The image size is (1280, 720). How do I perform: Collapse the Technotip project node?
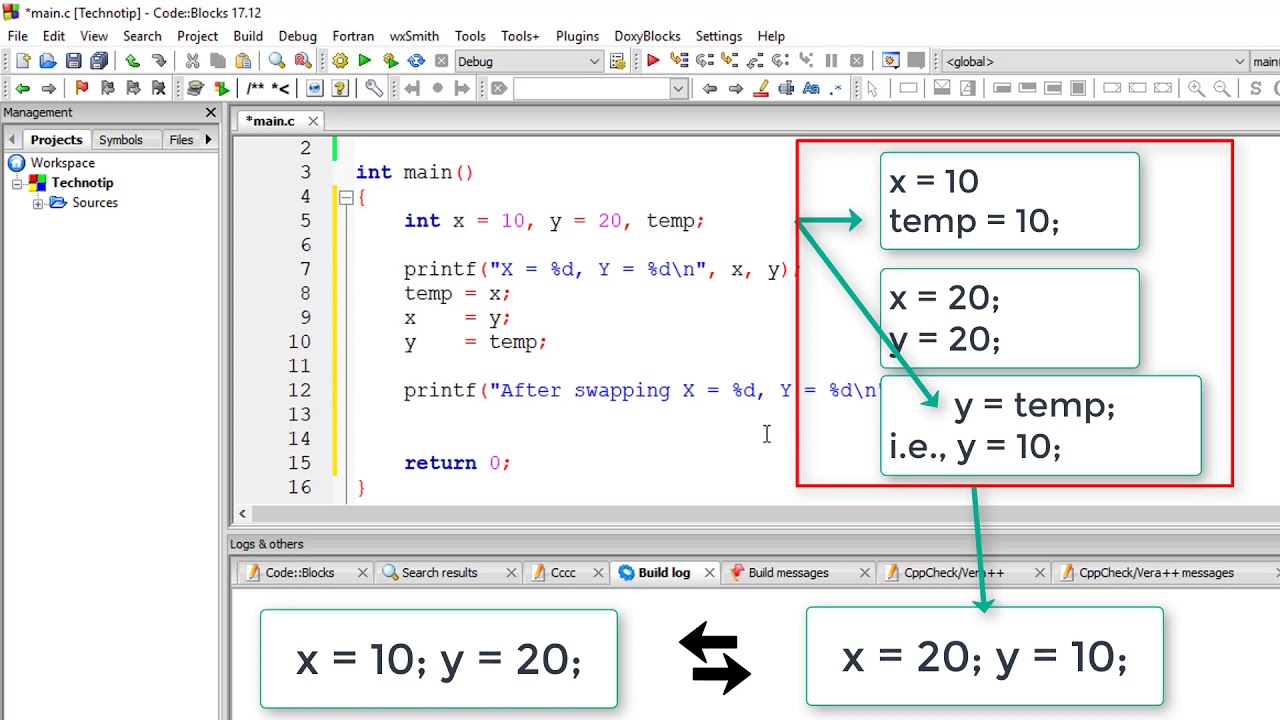[17, 183]
